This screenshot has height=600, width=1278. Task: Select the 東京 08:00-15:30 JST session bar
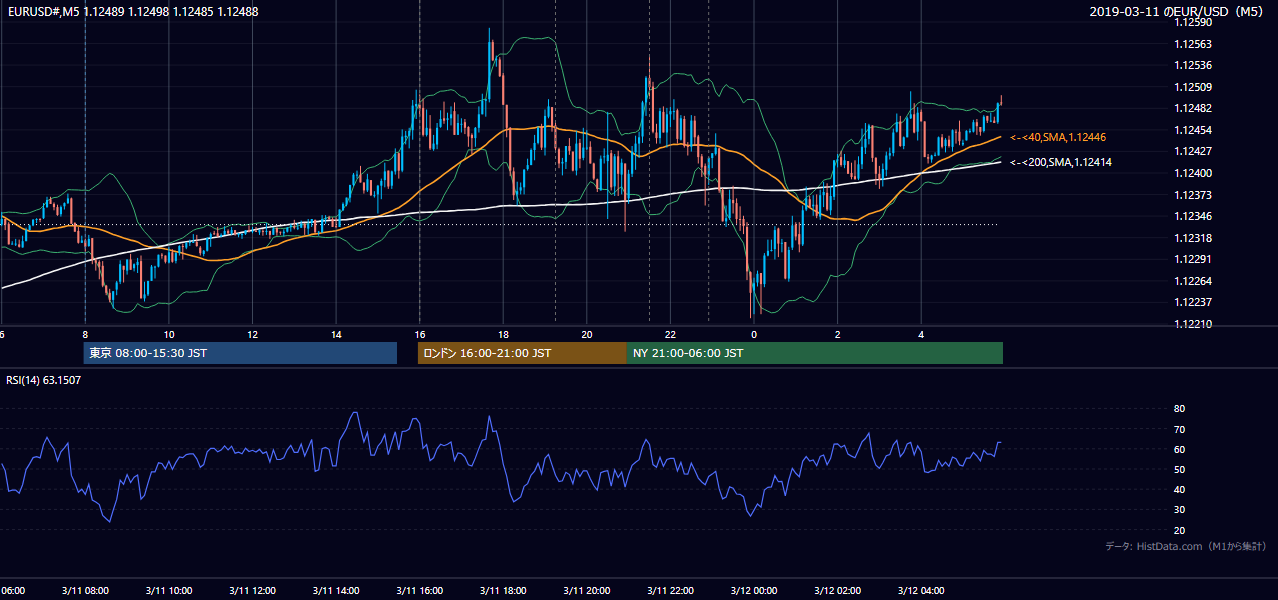click(240, 353)
